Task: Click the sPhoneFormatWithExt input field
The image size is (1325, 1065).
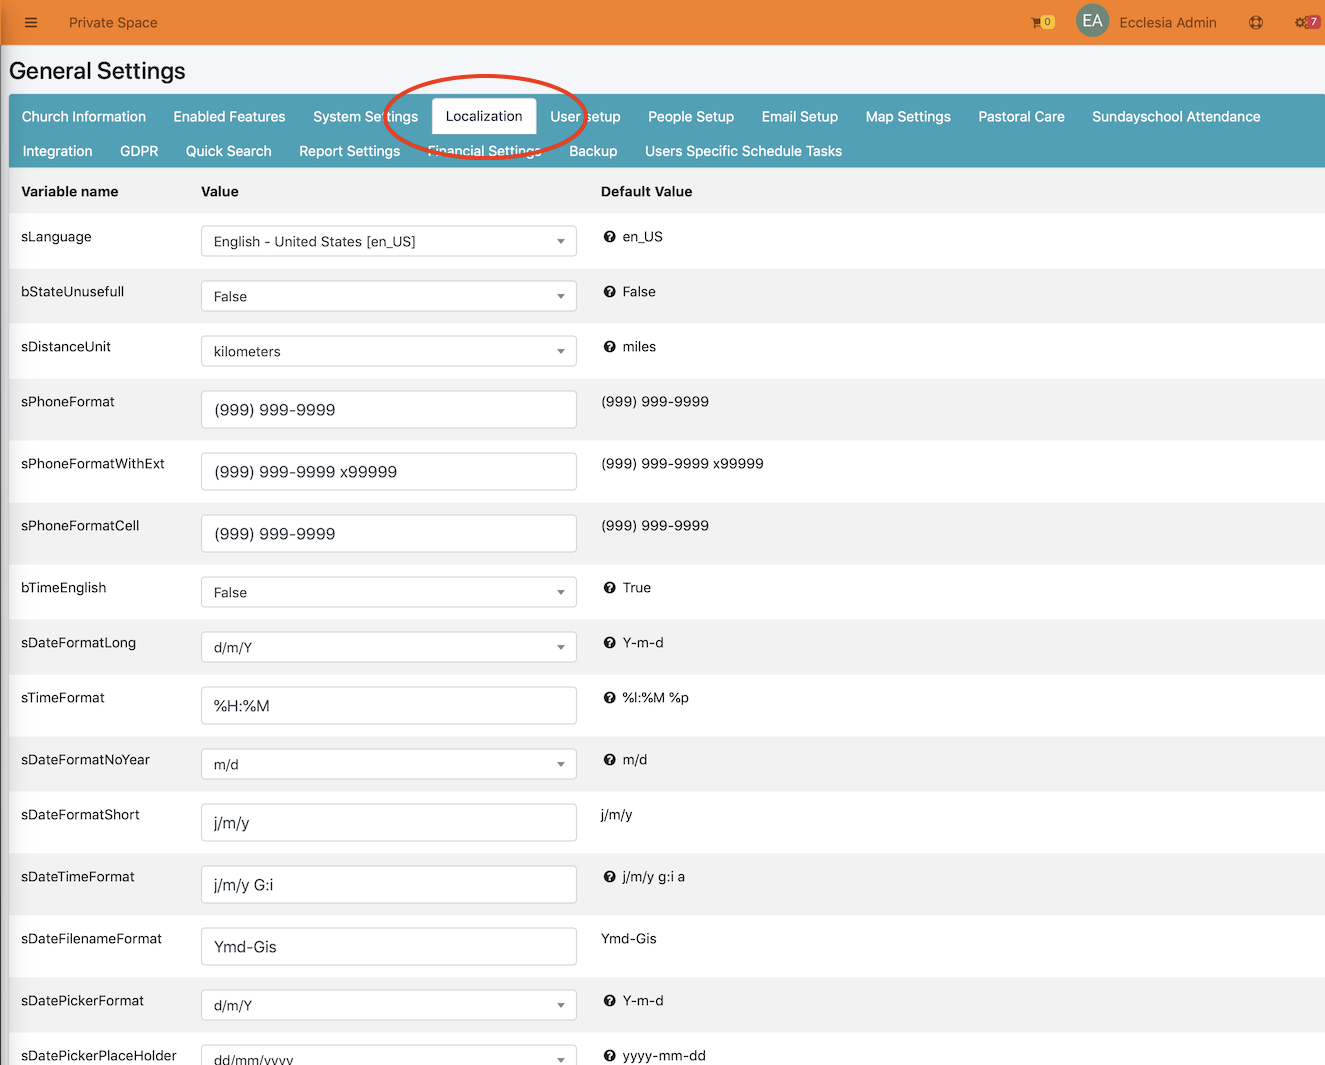Action: [388, 472]
